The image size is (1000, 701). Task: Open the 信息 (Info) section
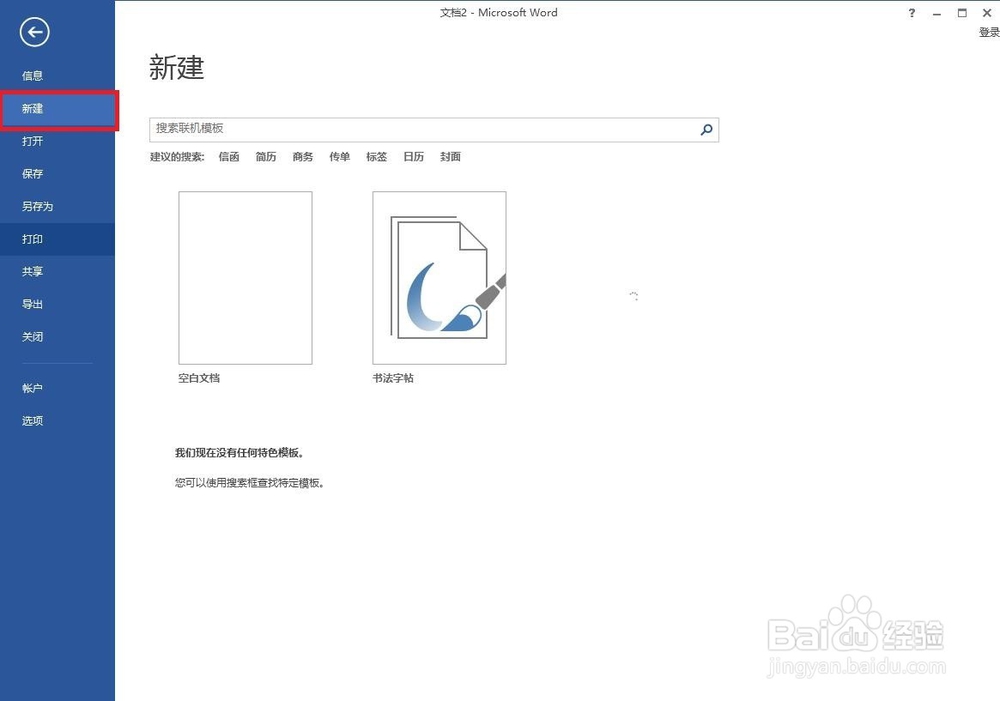32,75
